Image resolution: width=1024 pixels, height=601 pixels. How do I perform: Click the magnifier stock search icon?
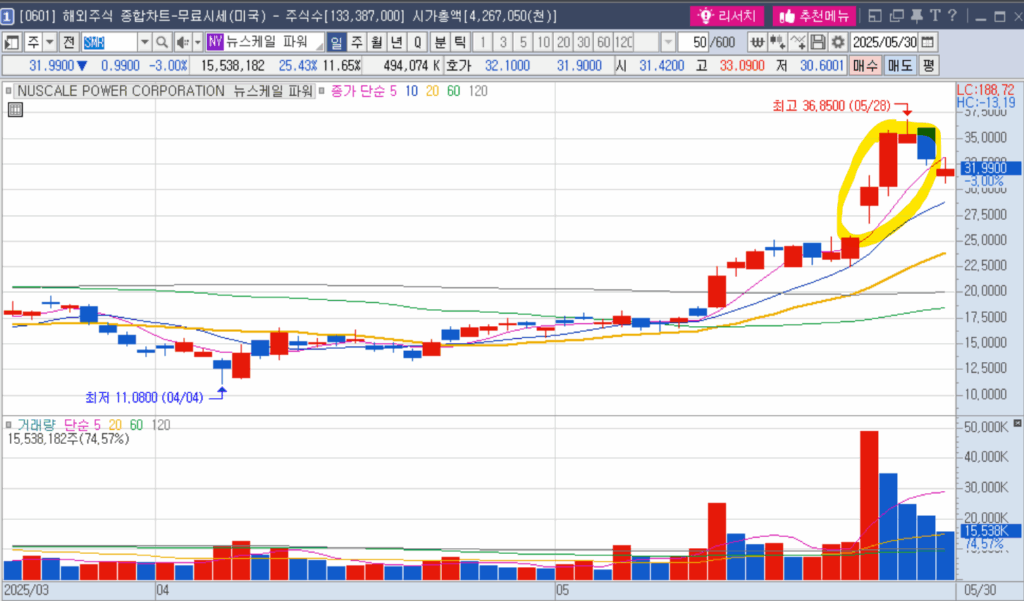[x=162, y=42]
